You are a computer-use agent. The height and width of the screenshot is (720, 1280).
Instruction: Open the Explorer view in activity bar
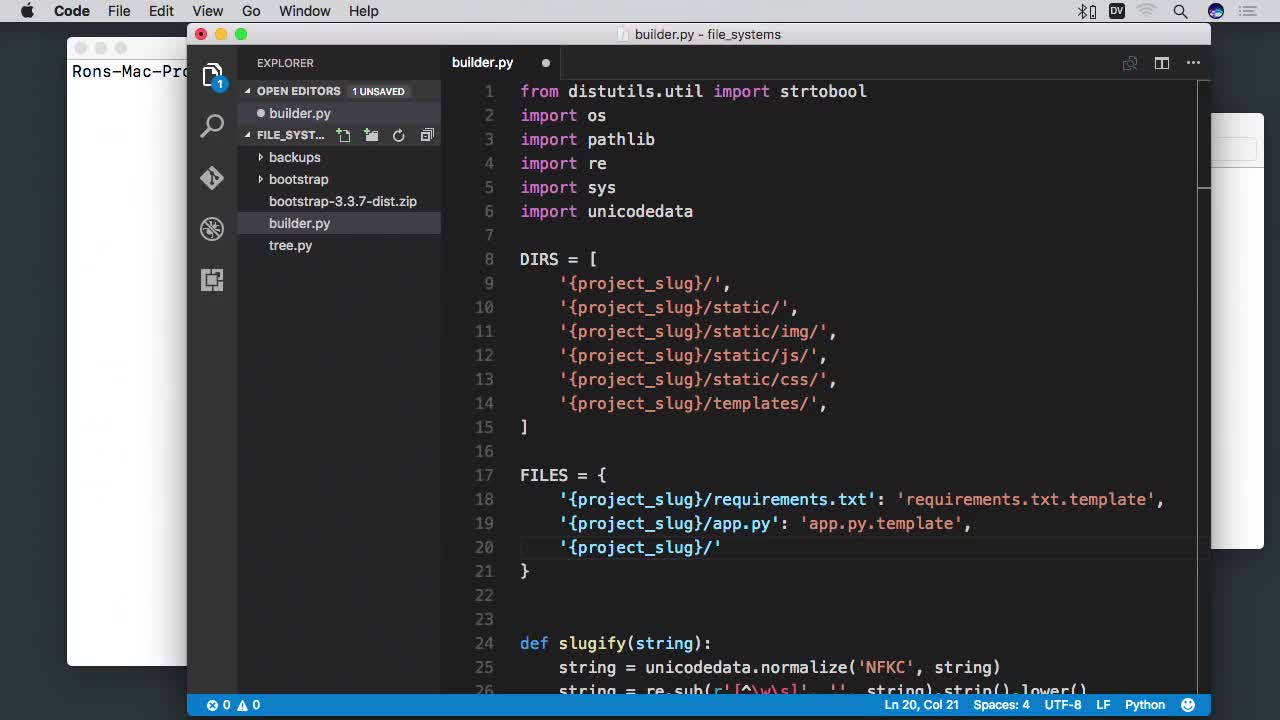[x=212, y=75]
